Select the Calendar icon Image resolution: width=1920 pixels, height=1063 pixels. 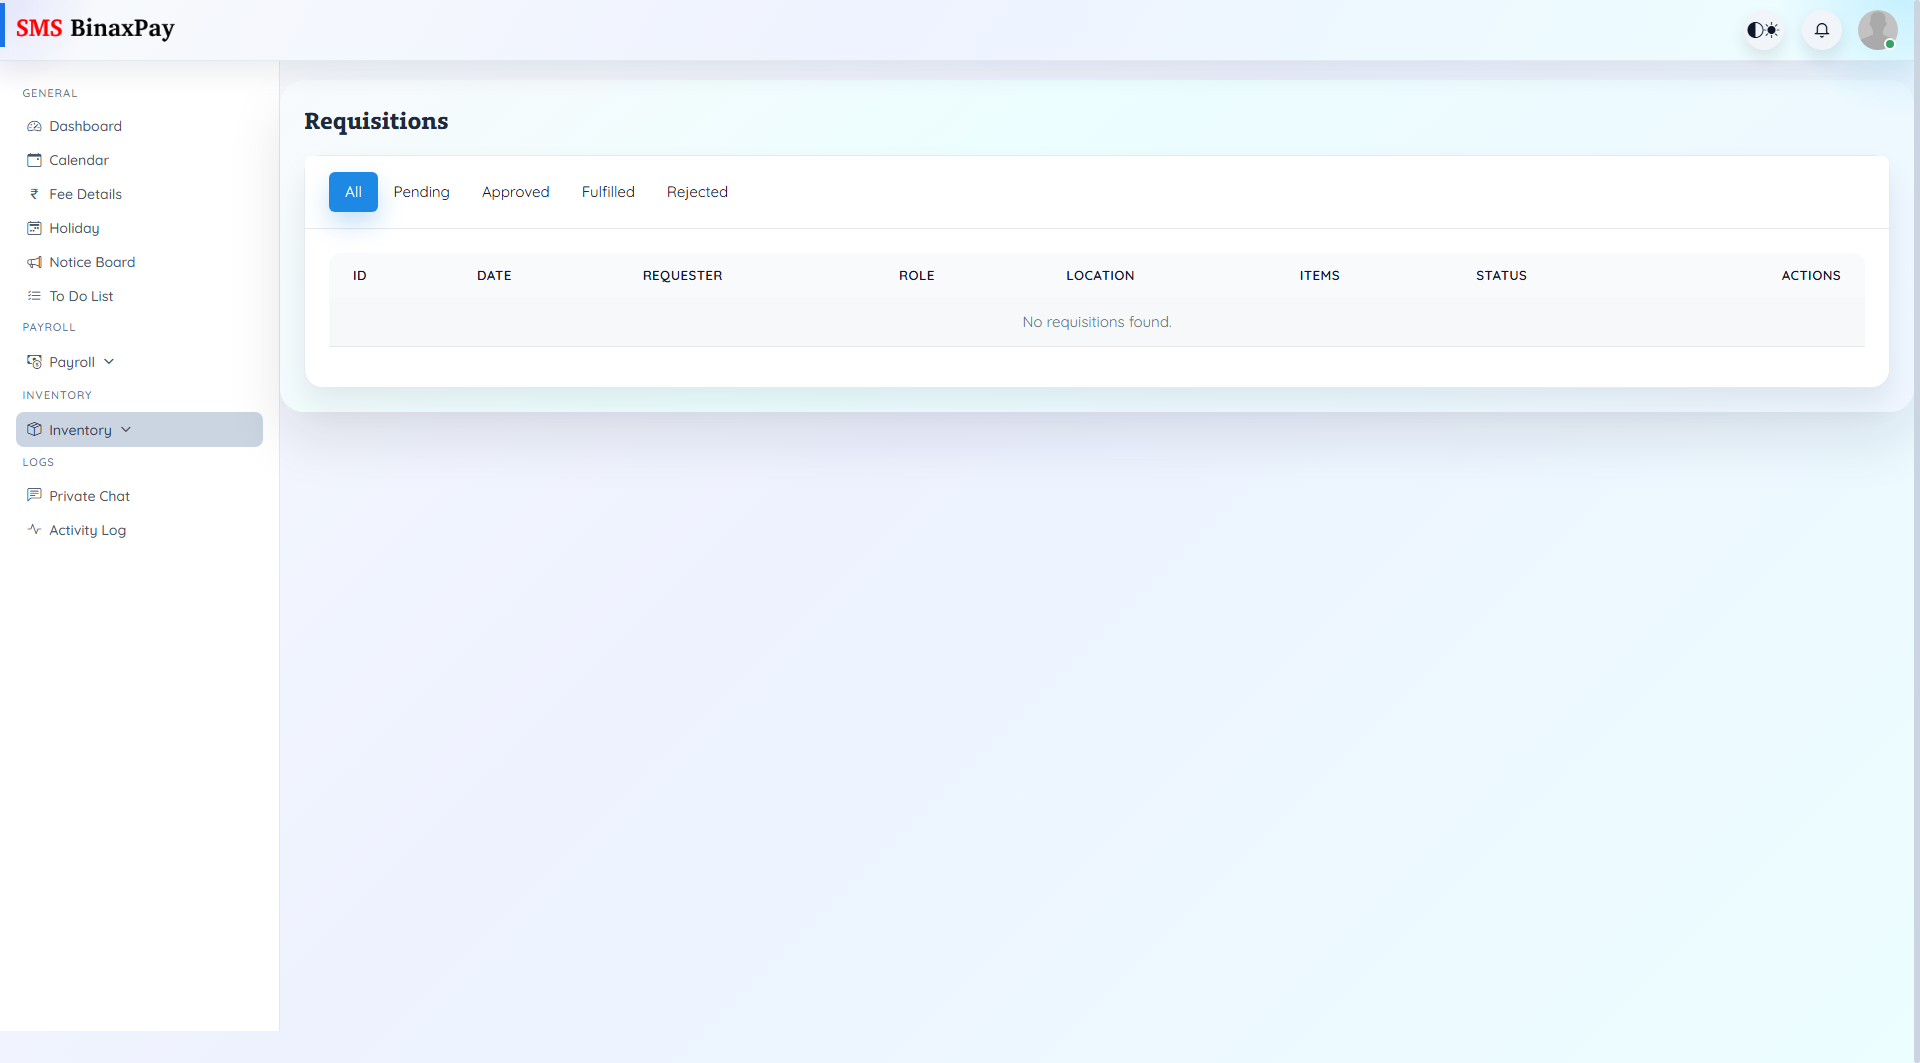tap(34, 159)
